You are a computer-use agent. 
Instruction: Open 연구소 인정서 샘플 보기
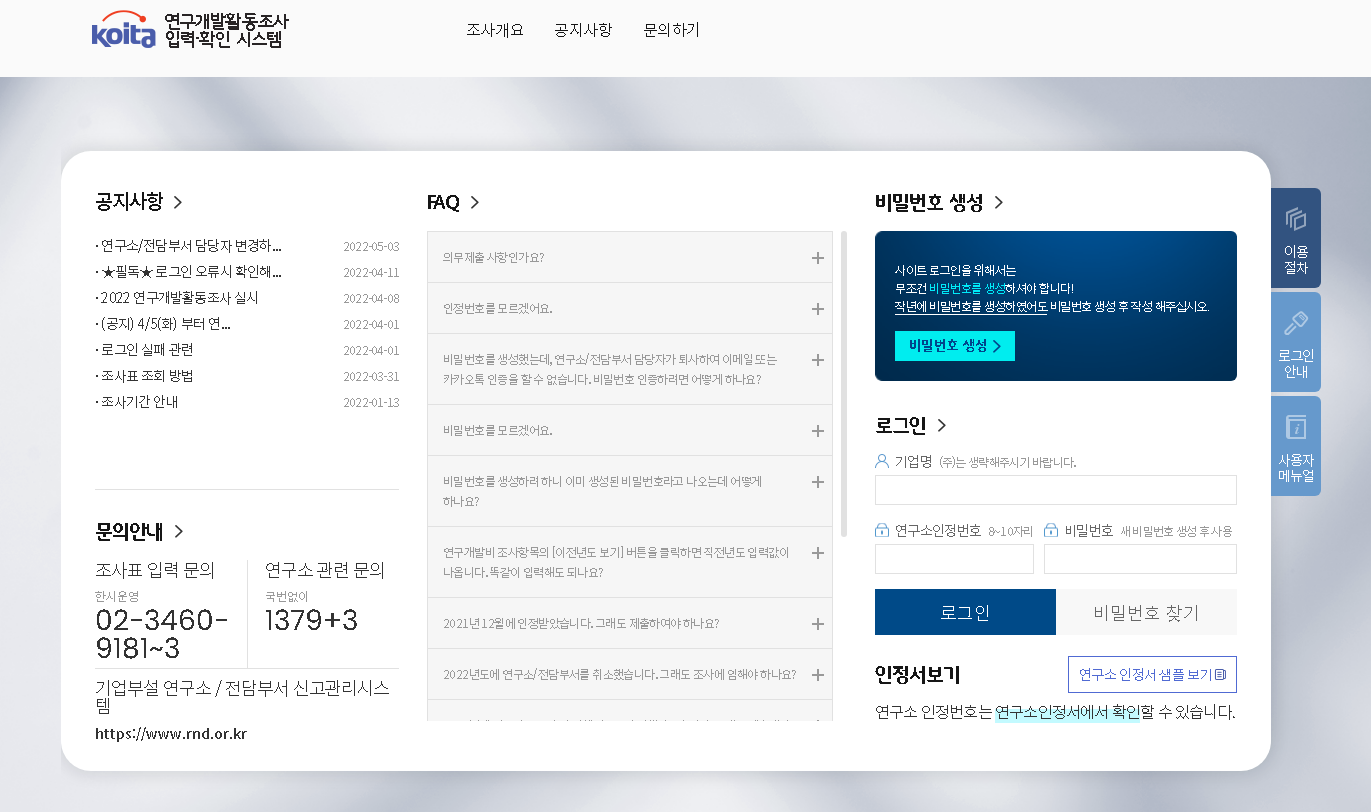(x=1152, y=675)
